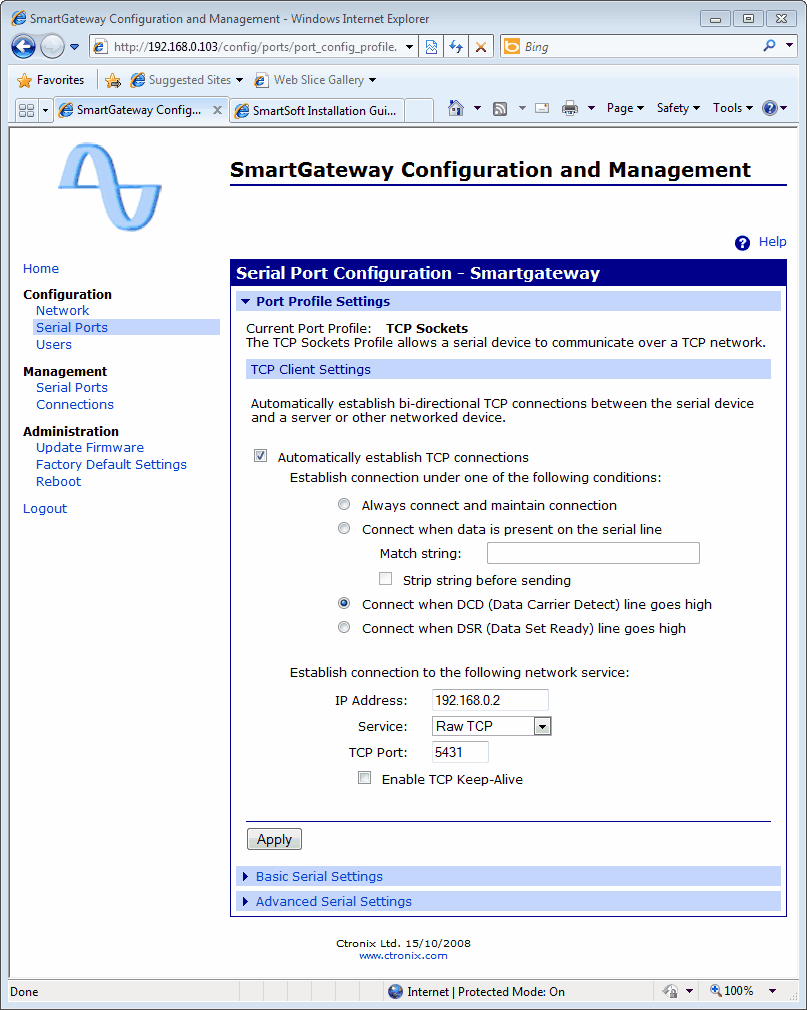Click the Quick Tabs grid icon
Image resolution: width=807 pixels, height=1010 pixels.
click(x=26, y=111)
